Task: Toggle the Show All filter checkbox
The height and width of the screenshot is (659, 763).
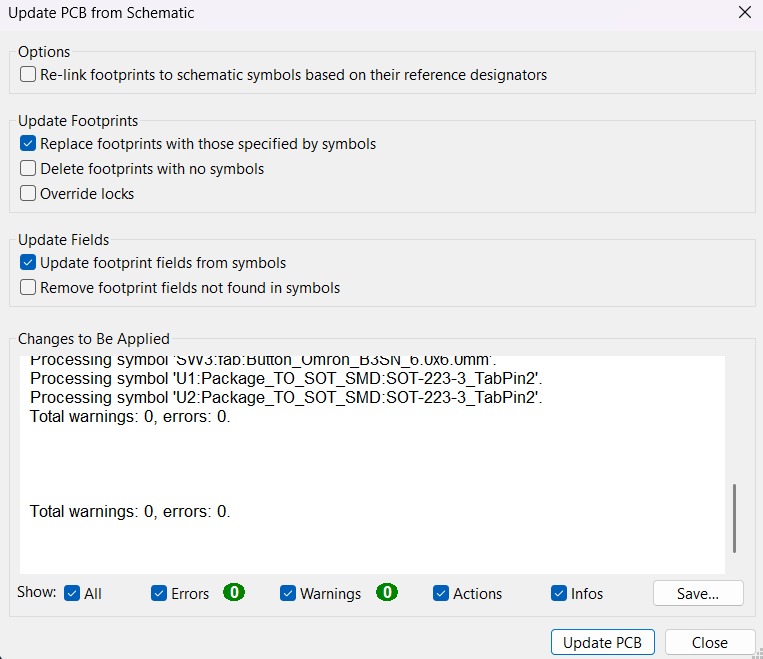Action: 72,593
